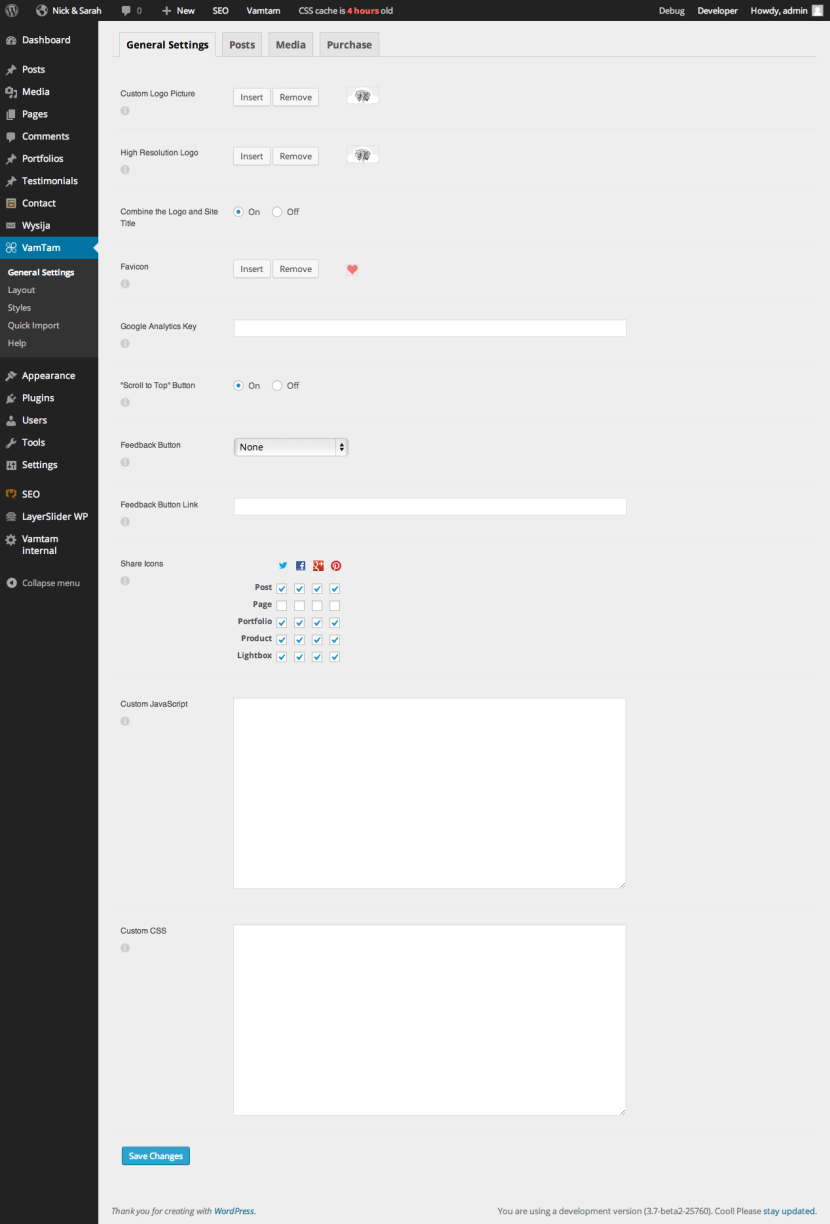The height and width of the screenshot is (1224, 830).
Task: Uncheck Pinterest checkbox for Lightbox row
Action: click(335, 657)
